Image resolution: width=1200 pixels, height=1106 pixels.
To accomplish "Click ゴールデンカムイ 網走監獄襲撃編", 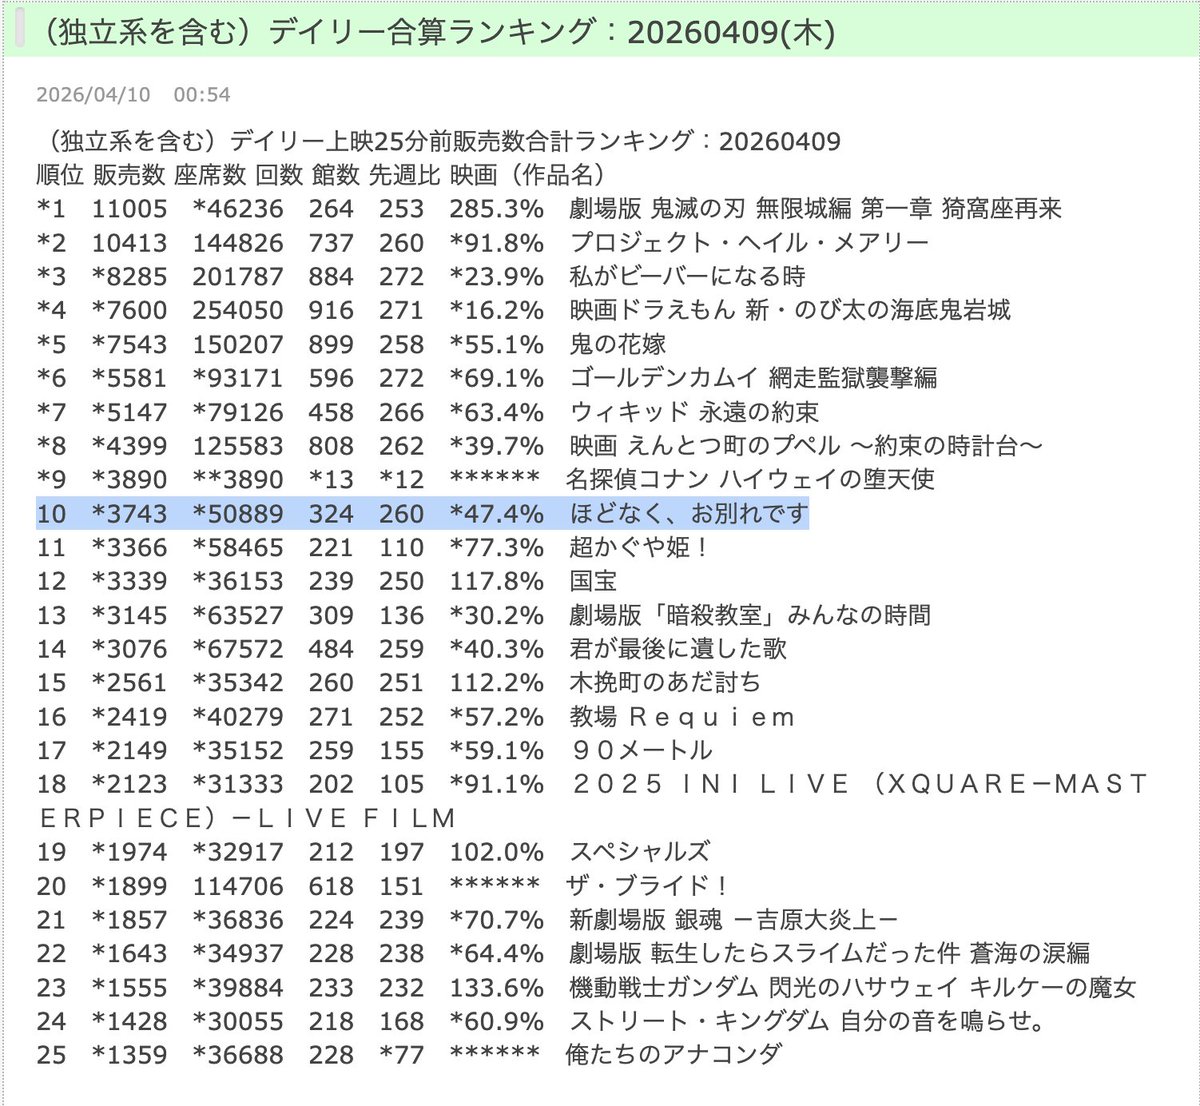I will pyautogui.click(x=754, y=379).
